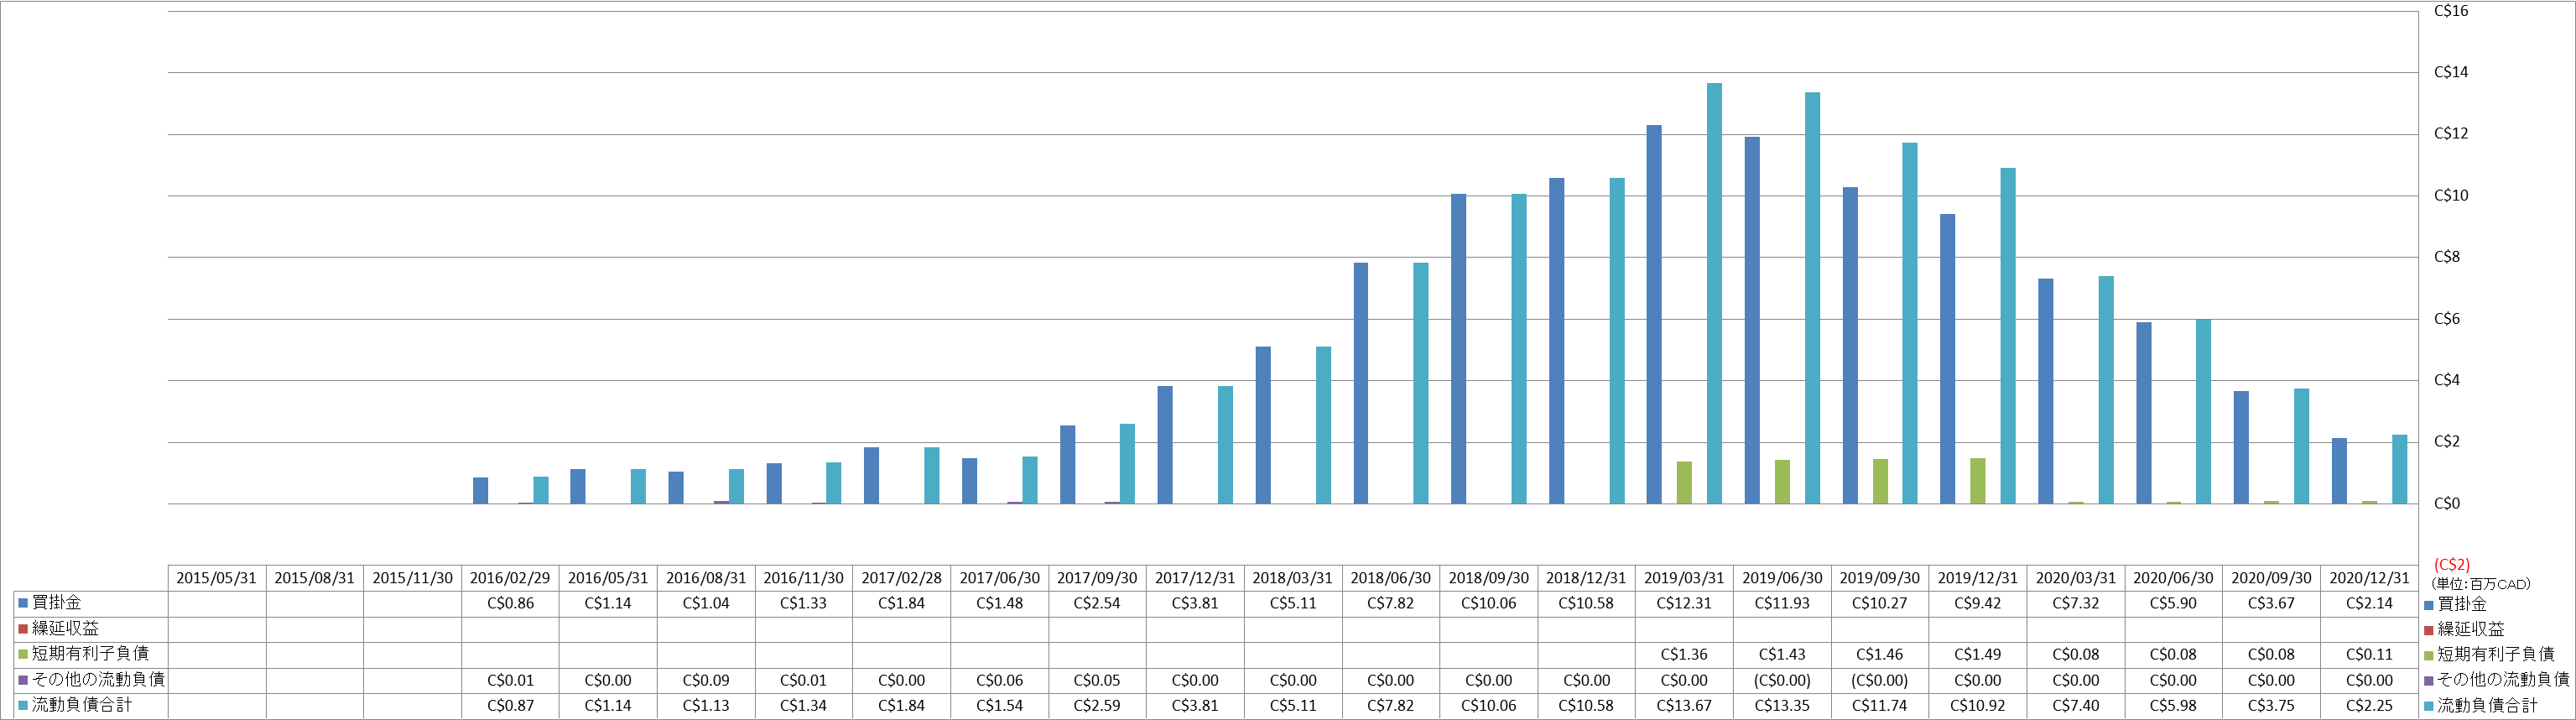2576x720 pixels.
Task: Click the 2015/05/31 date column header
Action: pos(217,578)
